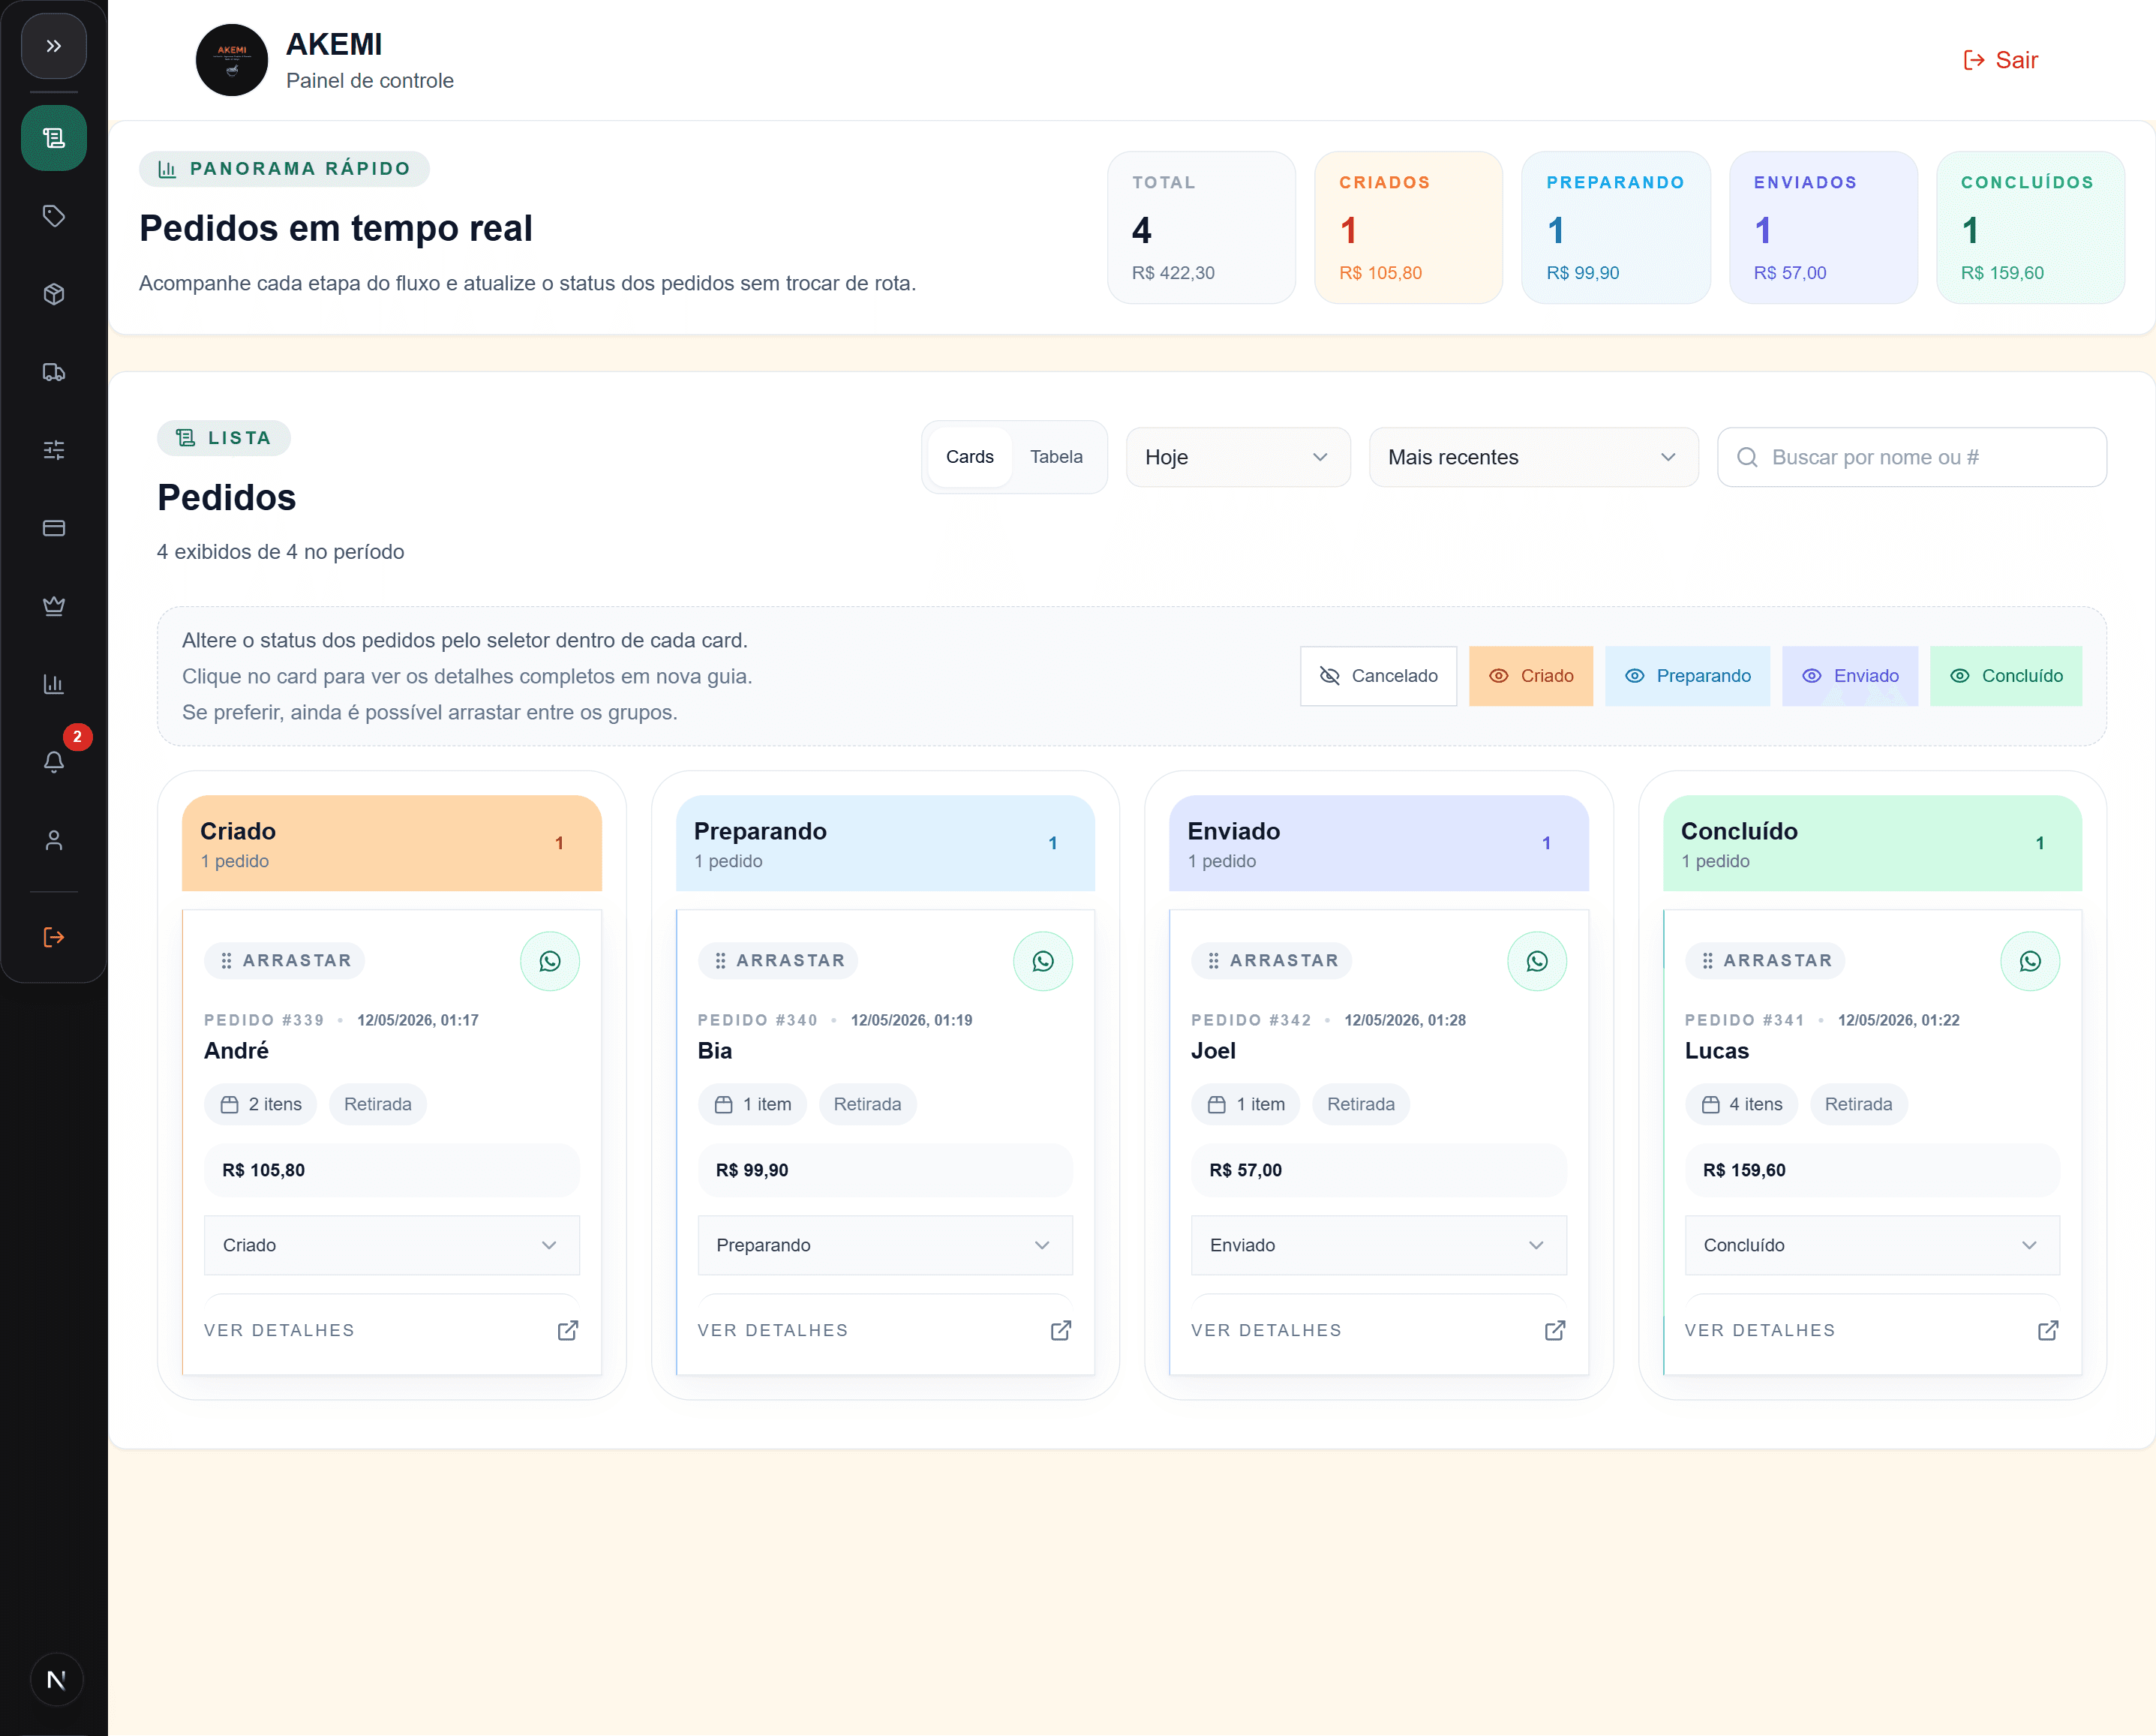
Task: Click external link icon on order #342
Action: (1555, 1330)
